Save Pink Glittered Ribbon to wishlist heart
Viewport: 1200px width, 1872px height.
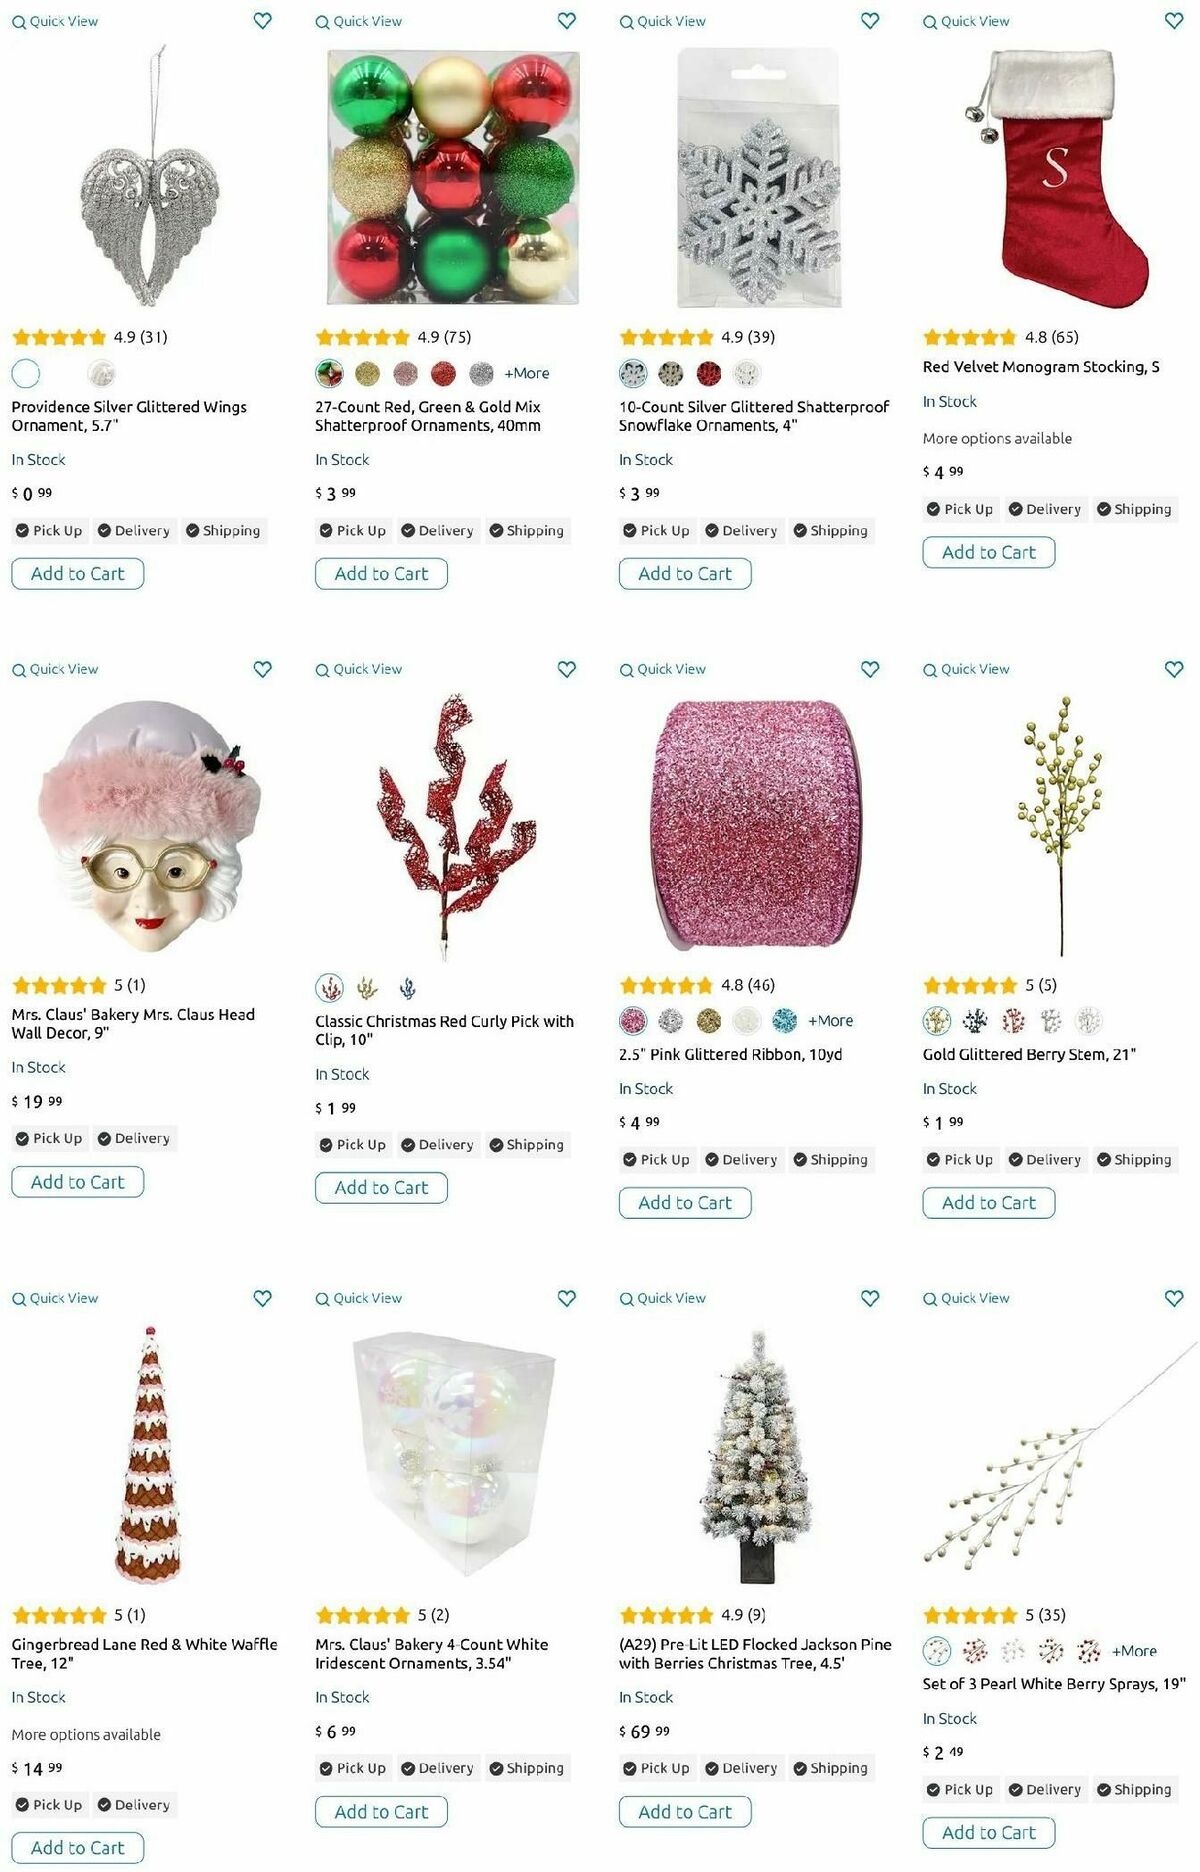870,669
